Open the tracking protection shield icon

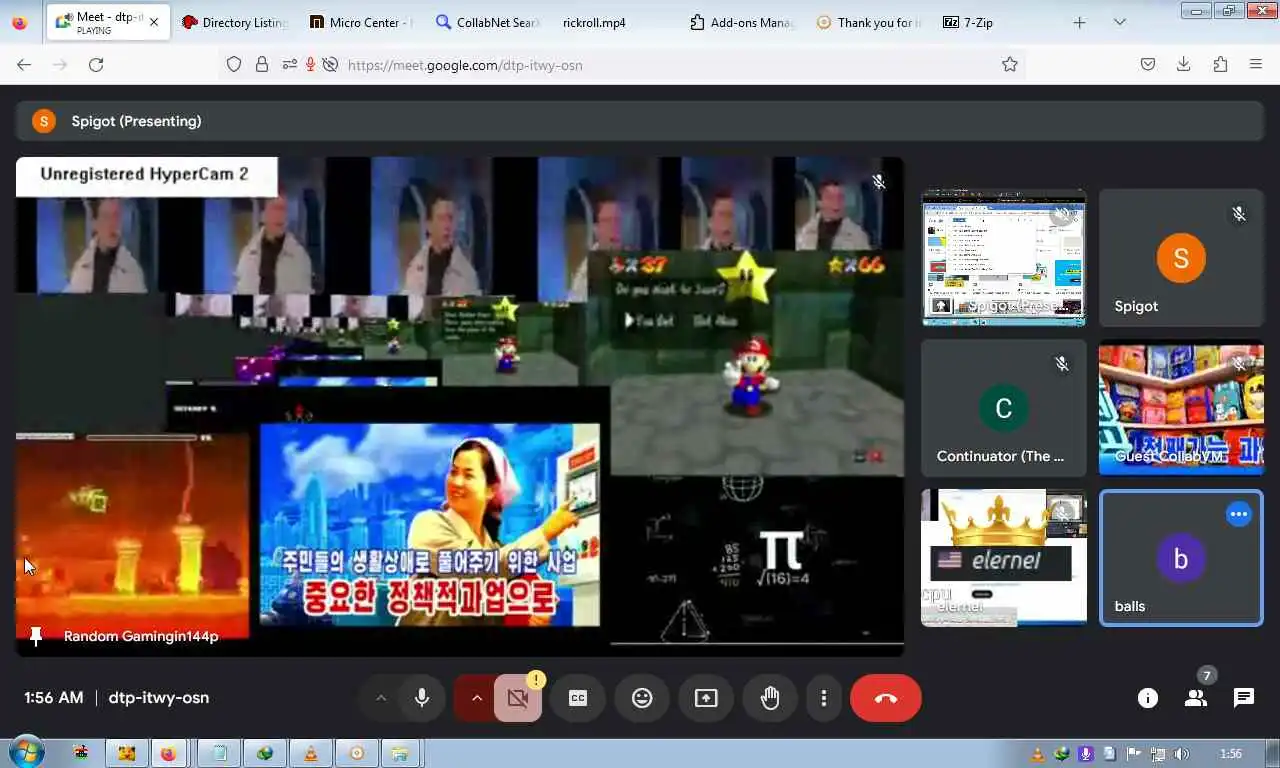click(x=234, y=64)
